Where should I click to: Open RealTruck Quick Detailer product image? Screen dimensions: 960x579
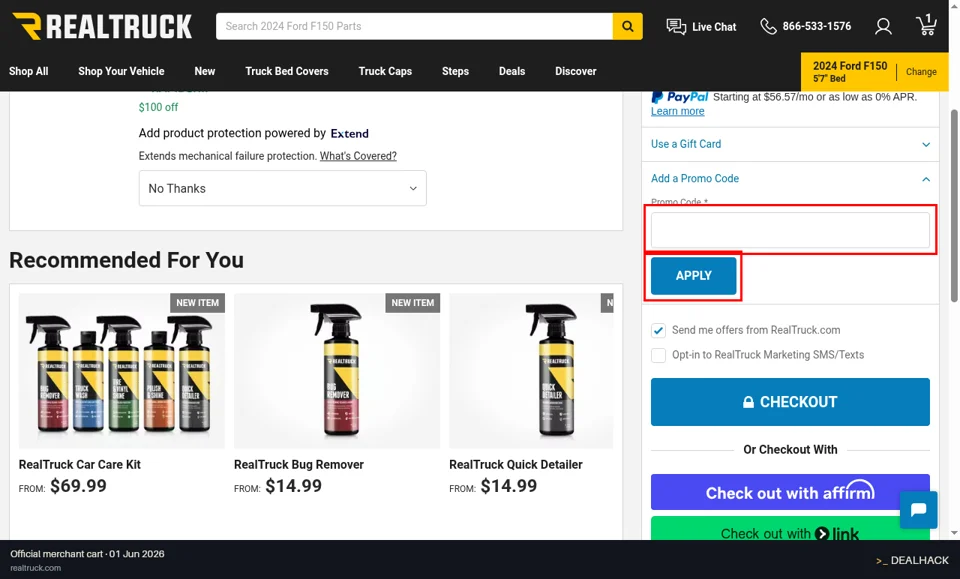coord(531,371)
